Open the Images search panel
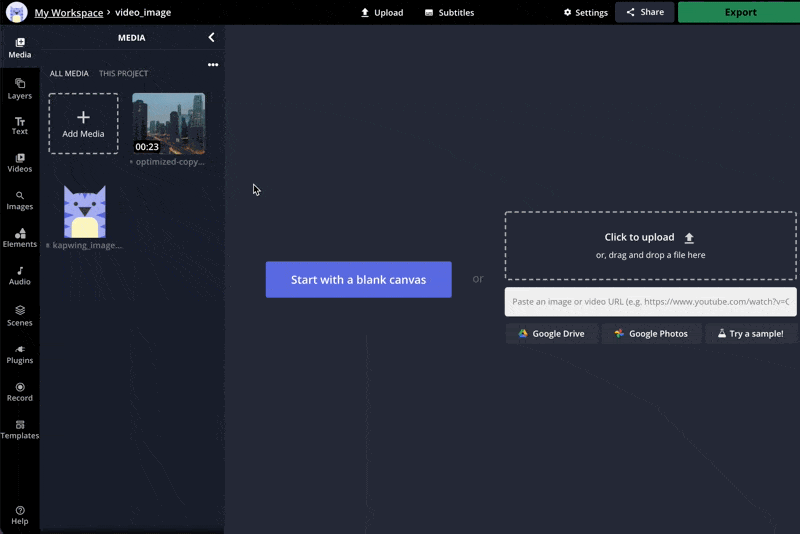This screenshot has width=800, height=534. [x=19, y=200]
